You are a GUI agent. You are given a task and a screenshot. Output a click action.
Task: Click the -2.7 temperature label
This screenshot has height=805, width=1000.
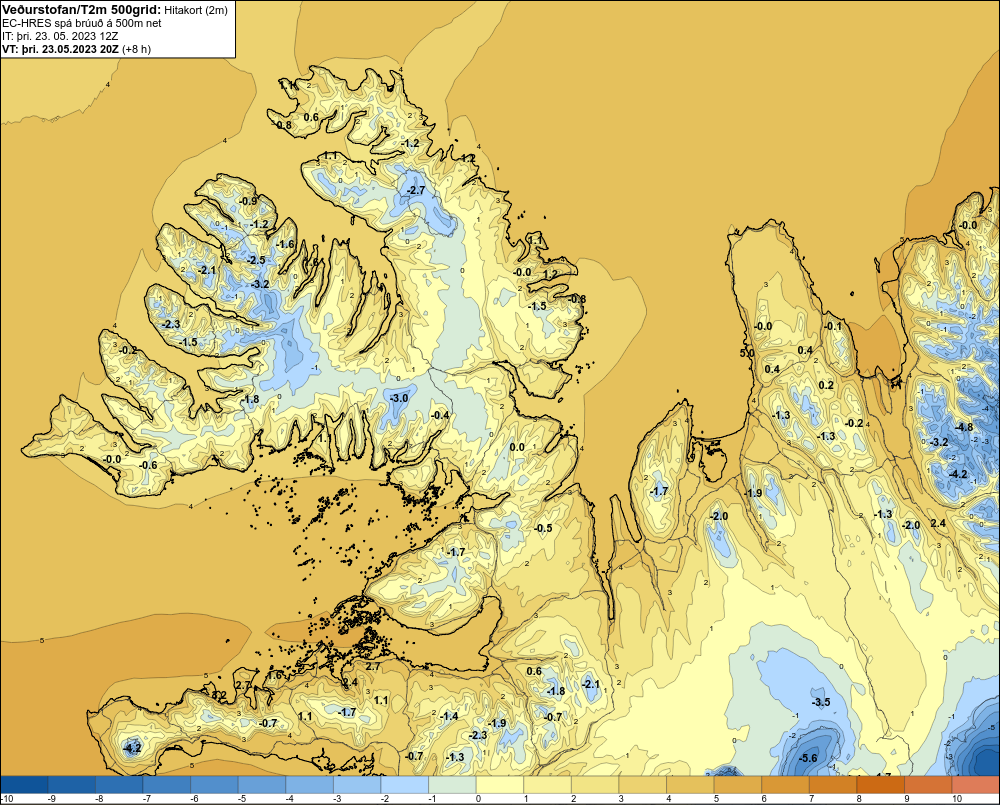pyautogui.click(x=415, y=191)
